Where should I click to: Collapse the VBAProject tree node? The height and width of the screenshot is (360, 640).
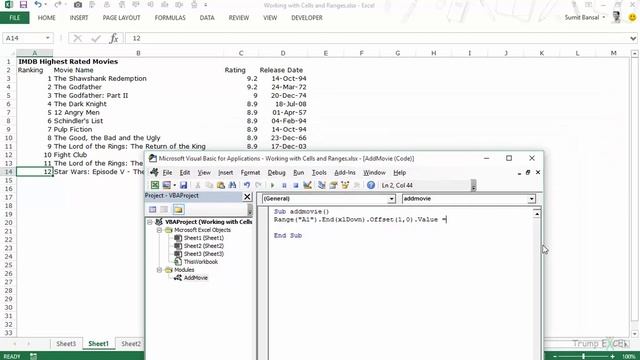tap(150, 222)
